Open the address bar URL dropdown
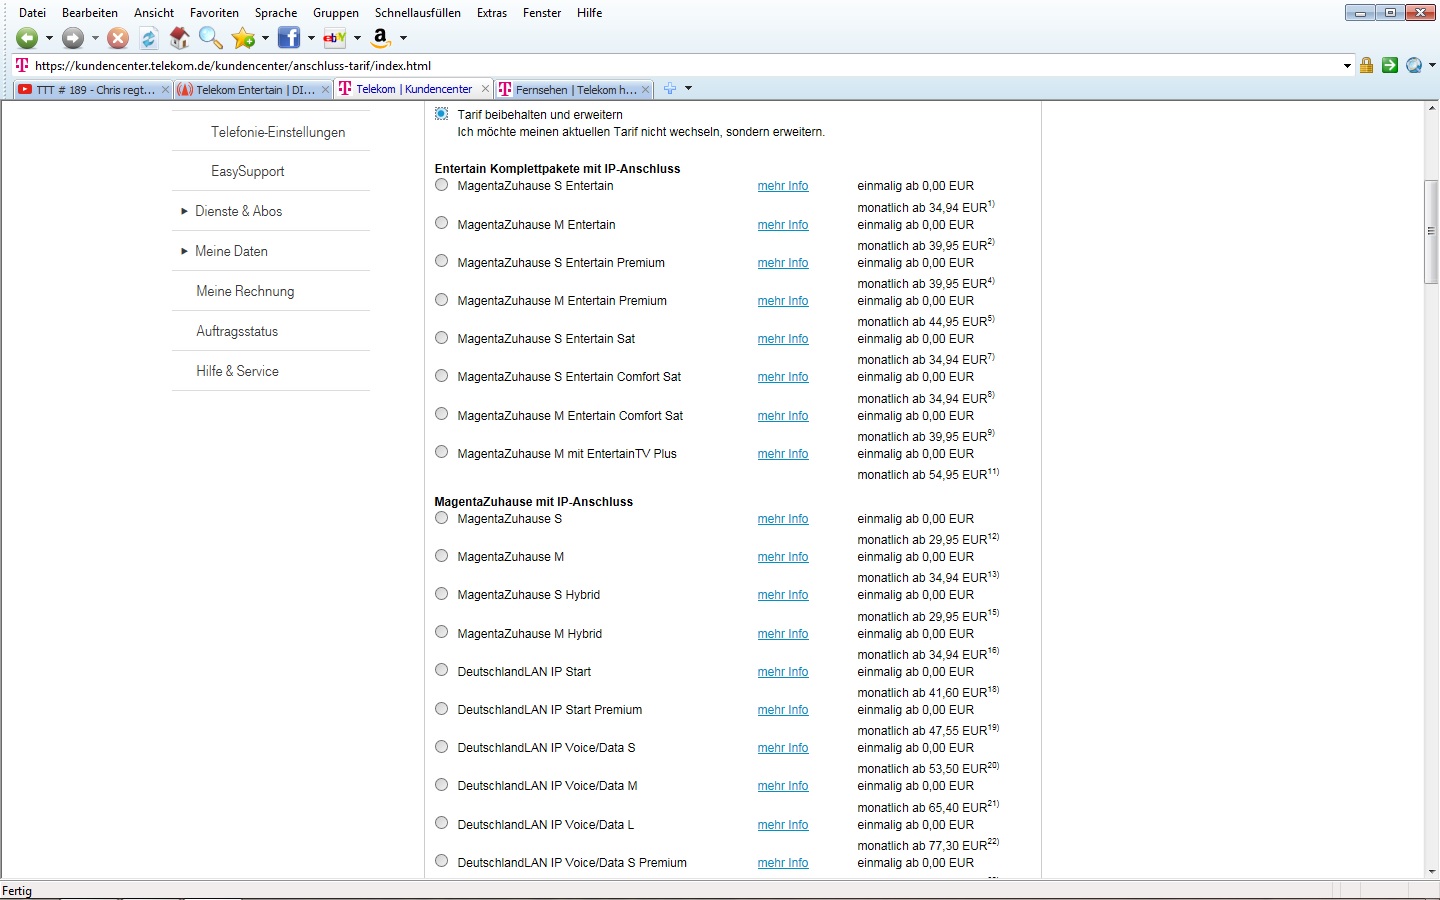1440x900 pixels. pos(1347,65)
